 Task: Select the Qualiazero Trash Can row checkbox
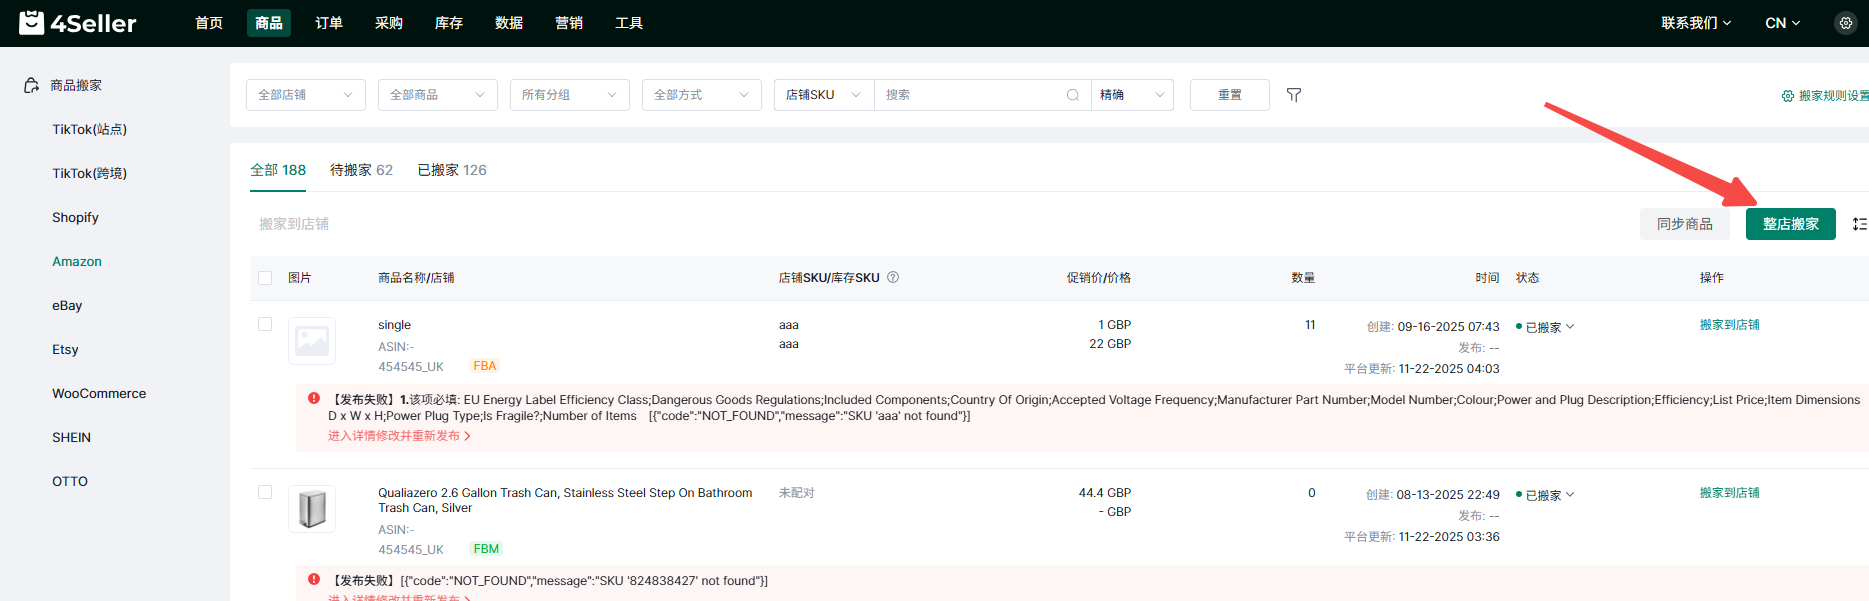(x=265, y=492)
